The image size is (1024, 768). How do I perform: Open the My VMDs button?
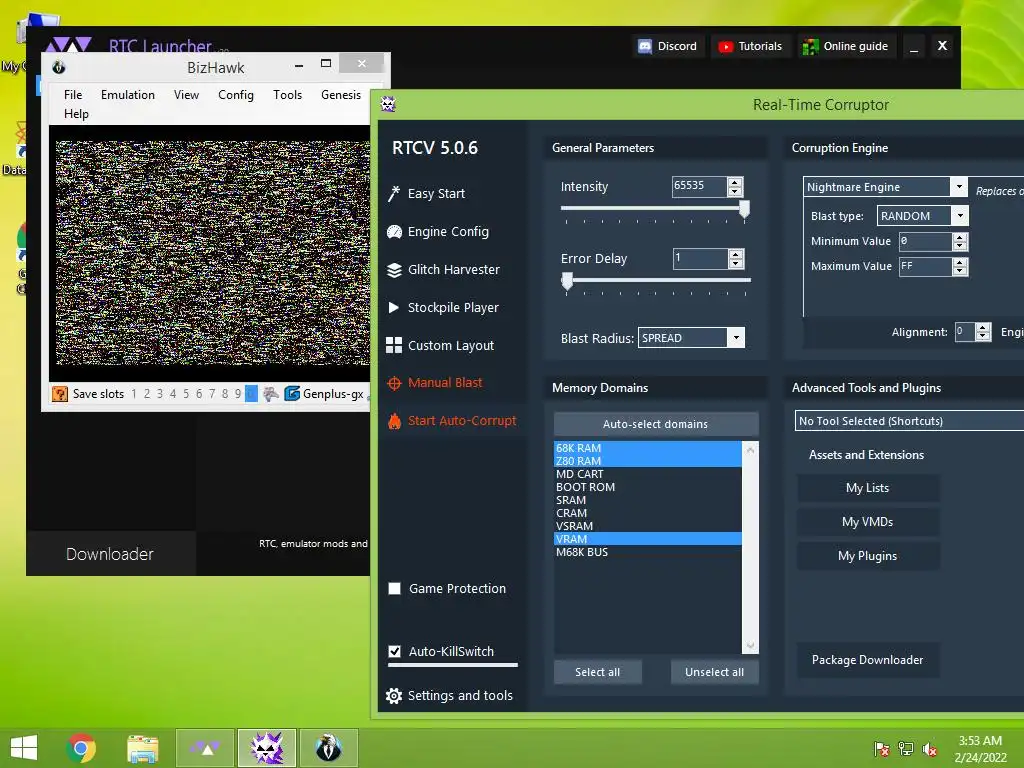868,522
